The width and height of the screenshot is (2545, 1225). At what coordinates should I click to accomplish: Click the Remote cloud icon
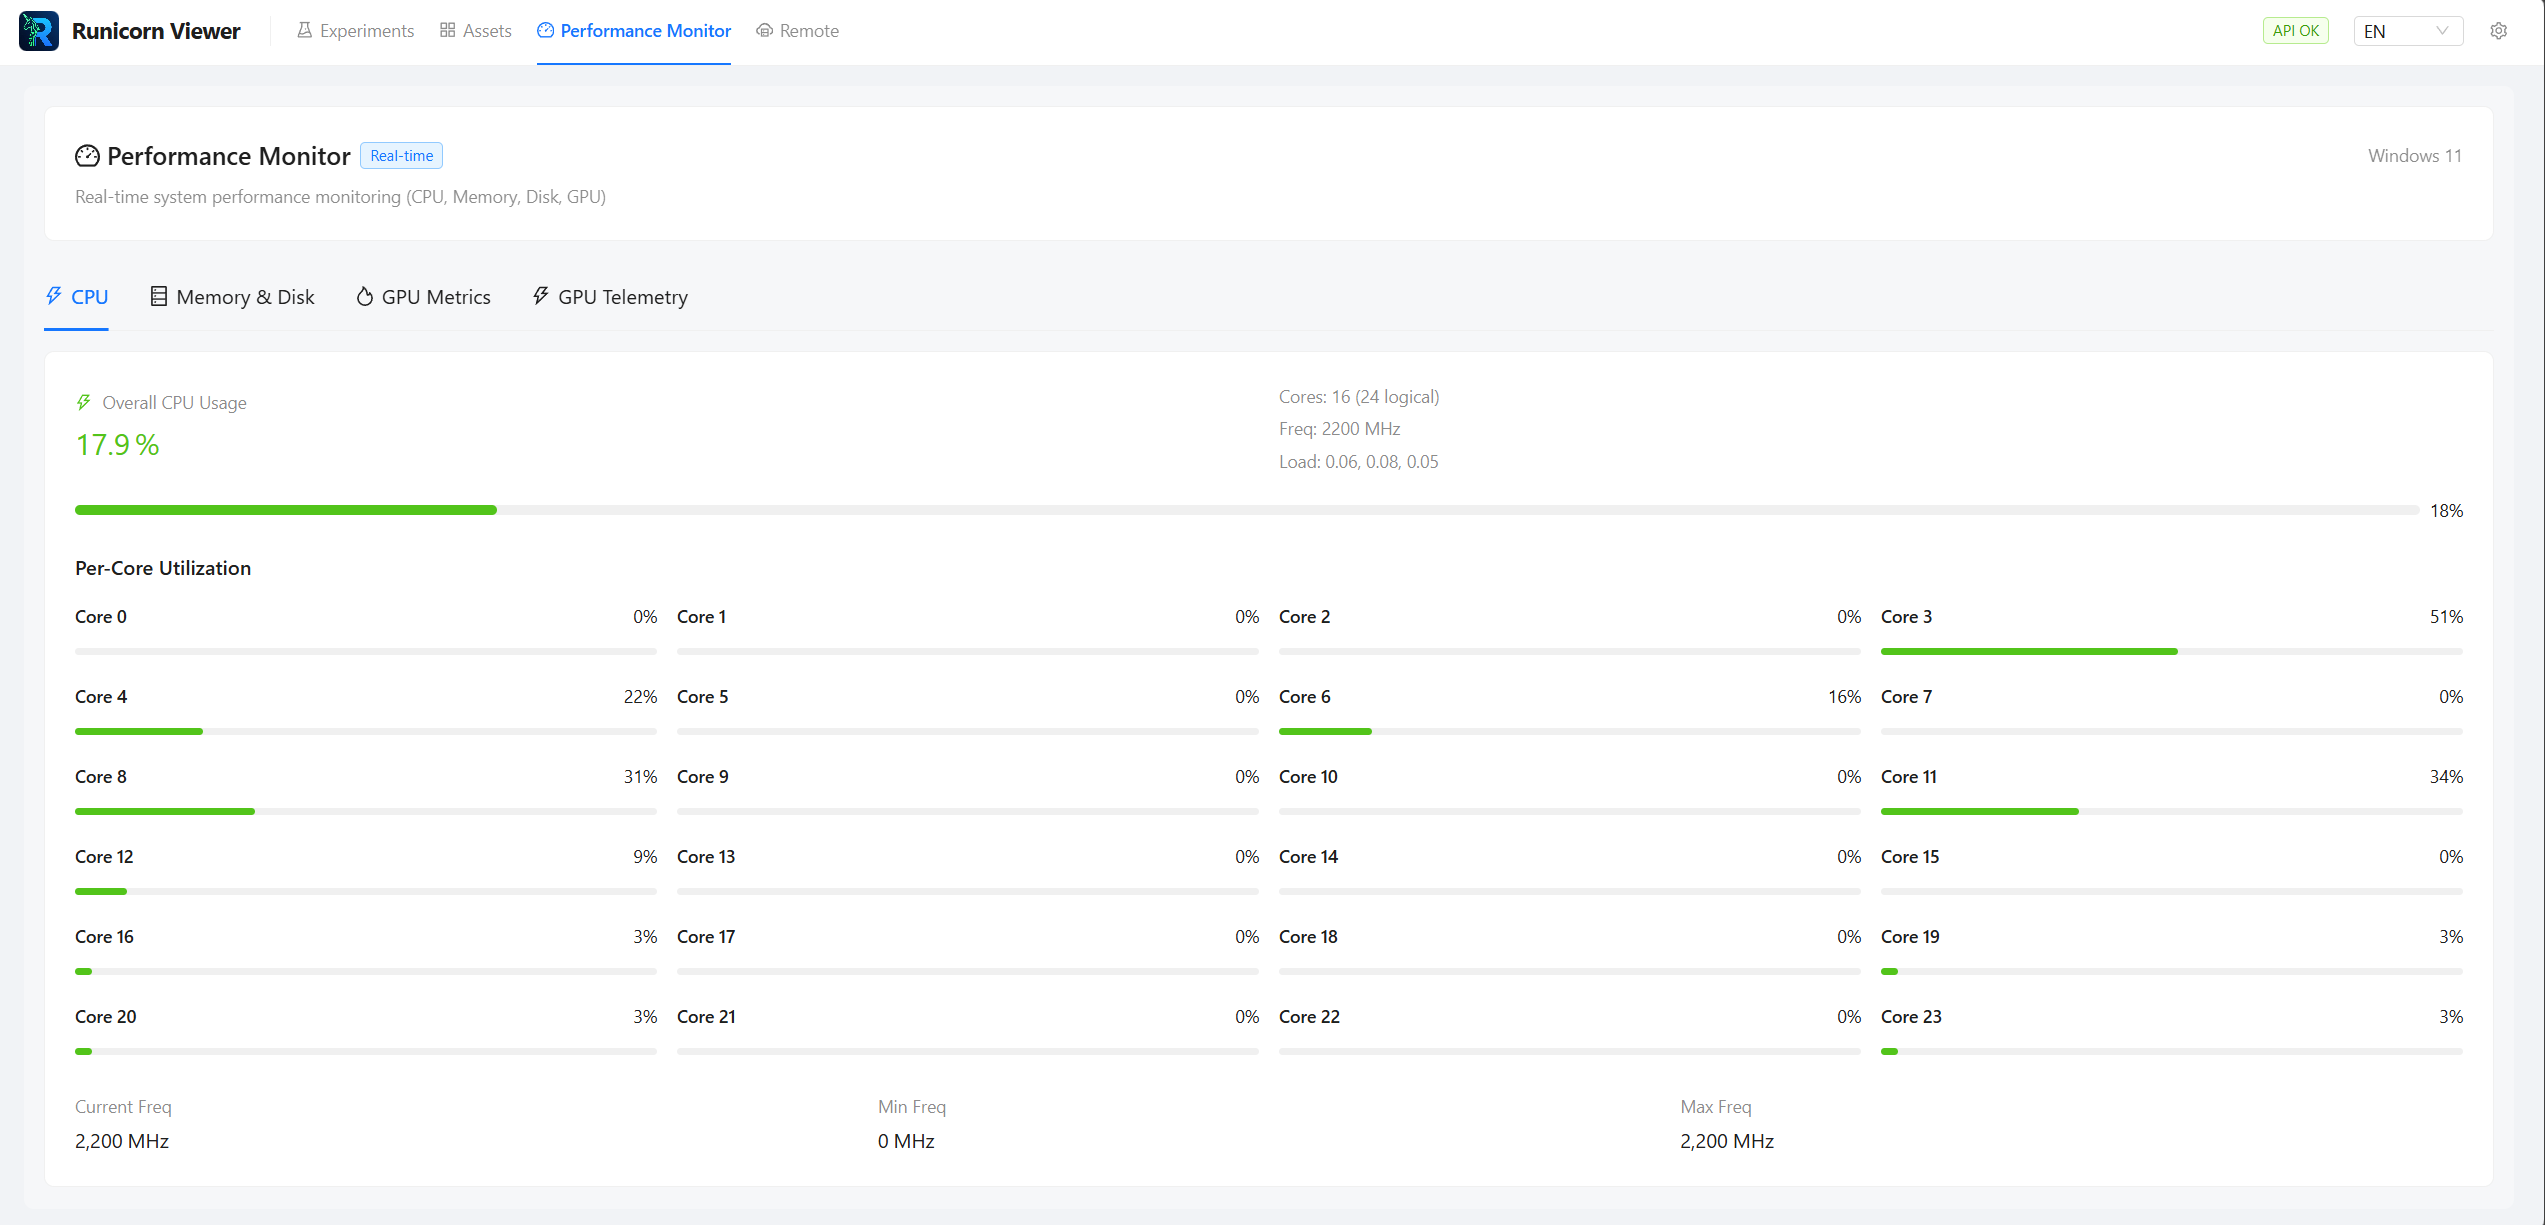point(764,31)
